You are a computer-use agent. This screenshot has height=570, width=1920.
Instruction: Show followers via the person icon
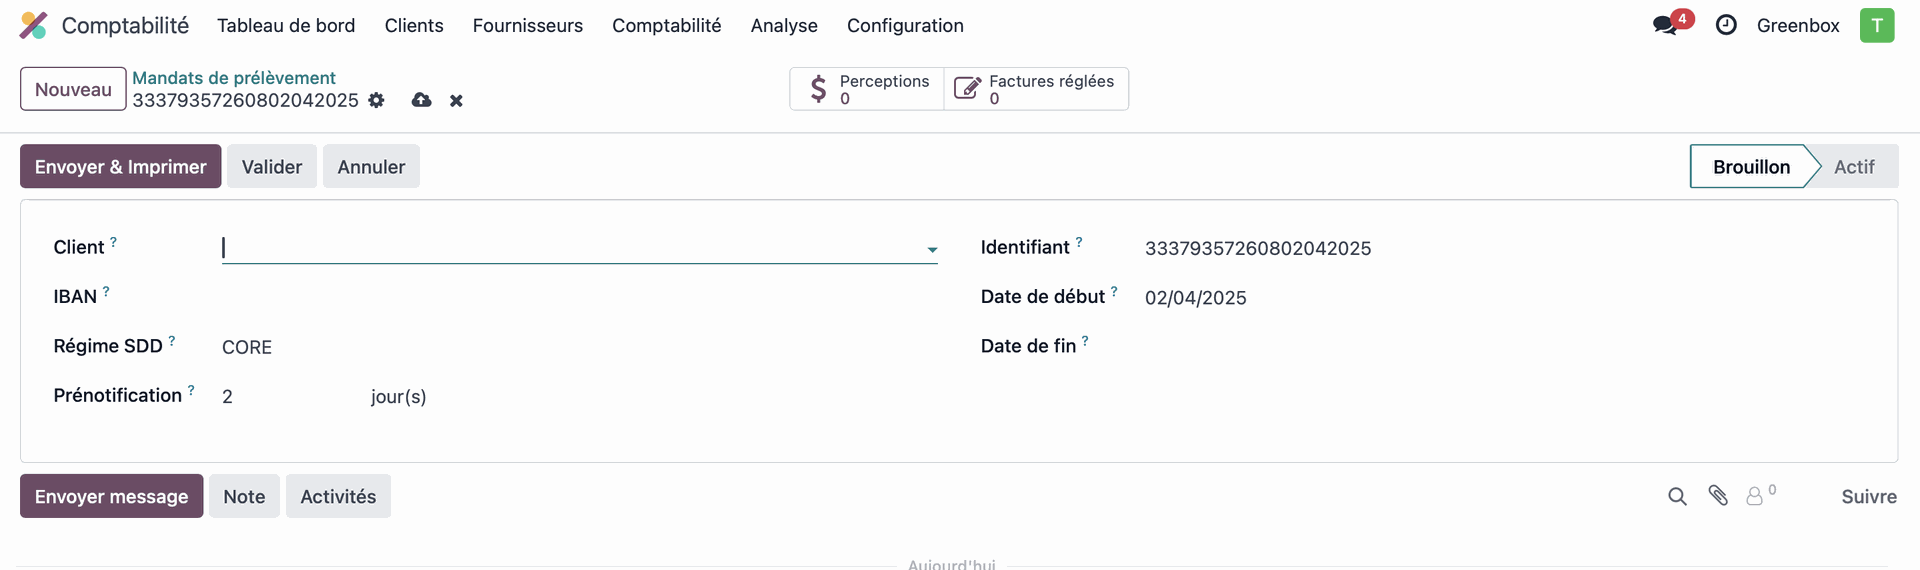coord(1755,496)
